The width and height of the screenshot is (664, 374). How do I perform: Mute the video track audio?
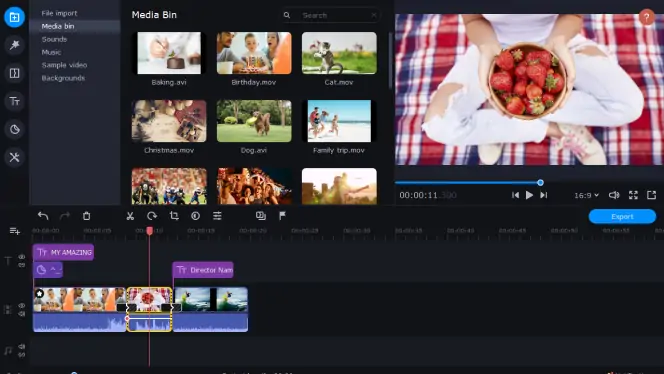[x=22, y=314]
